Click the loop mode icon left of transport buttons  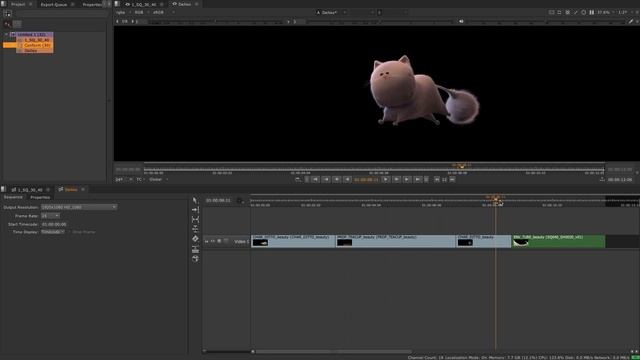click(x=298, y=179)
